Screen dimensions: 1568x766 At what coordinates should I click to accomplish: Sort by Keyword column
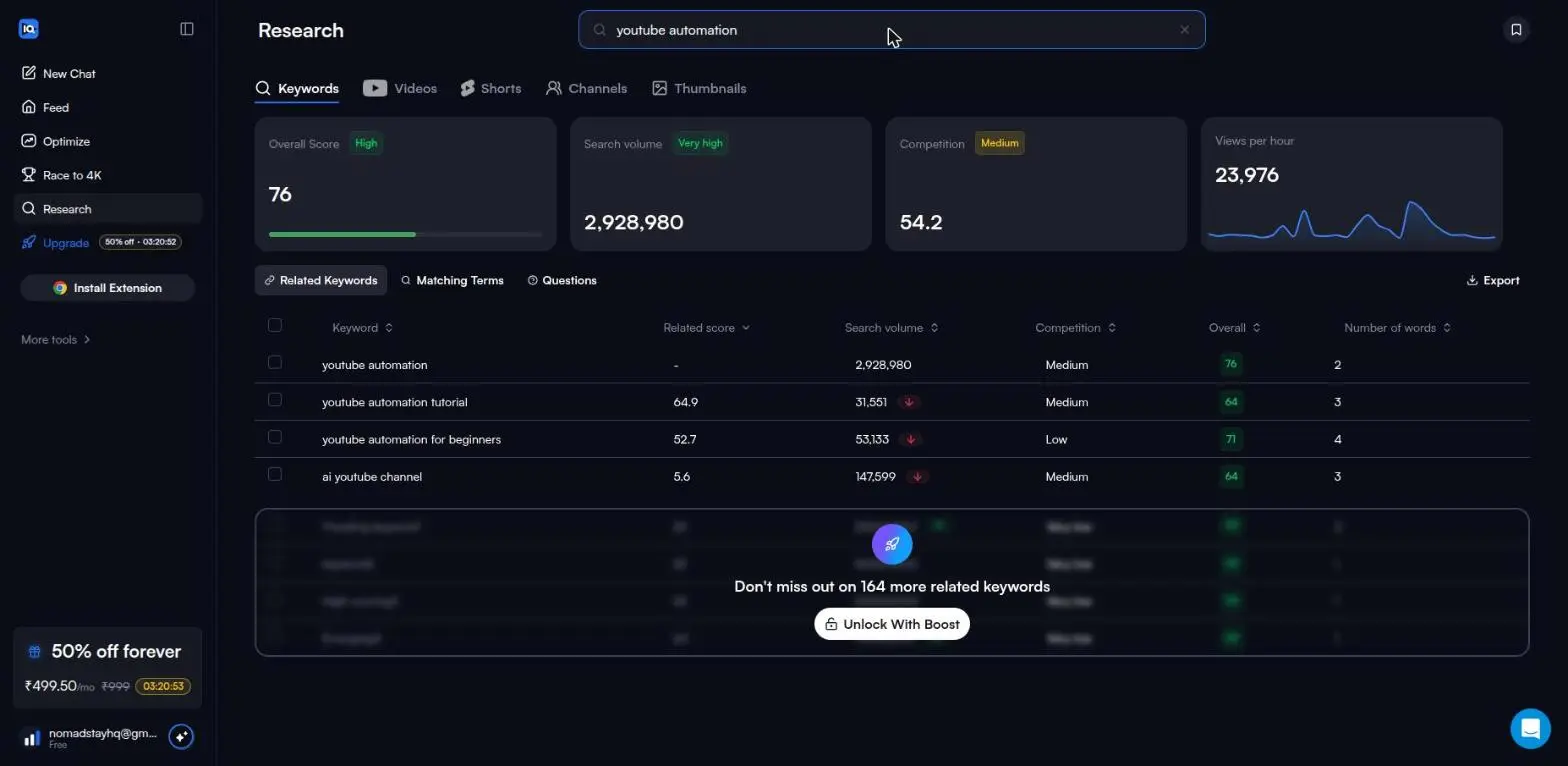coord(362,328)
